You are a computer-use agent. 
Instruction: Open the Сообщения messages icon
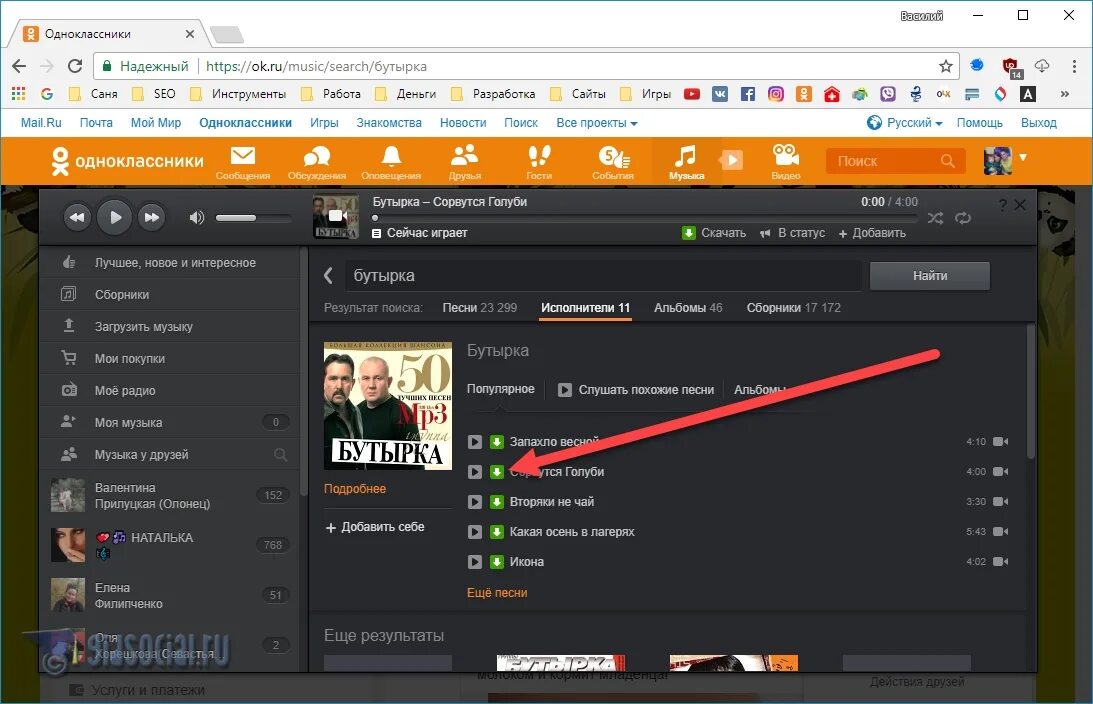[x=243, y=162]
